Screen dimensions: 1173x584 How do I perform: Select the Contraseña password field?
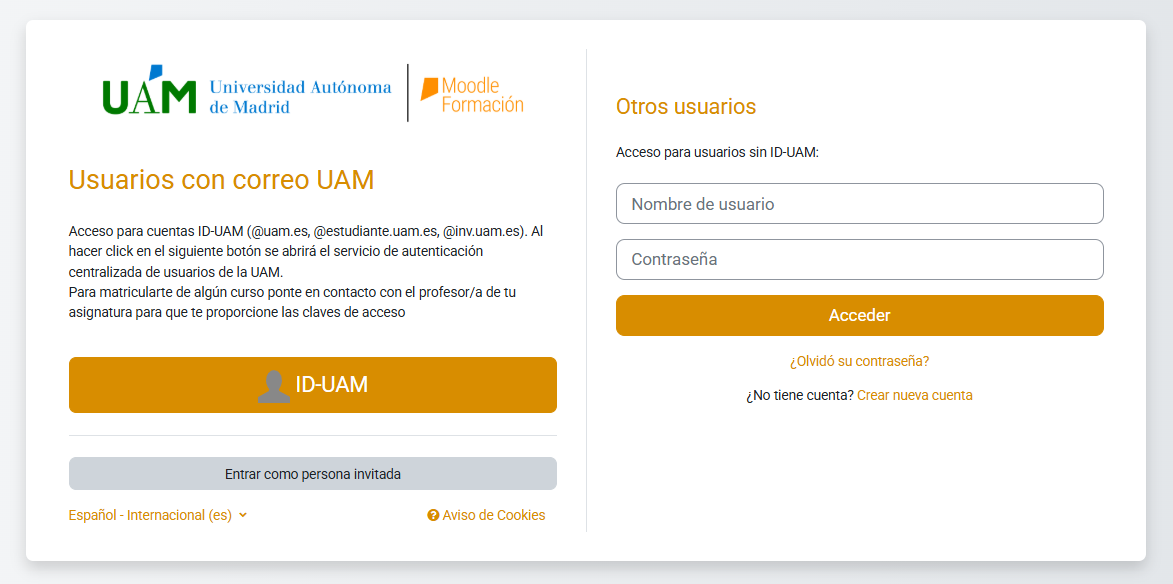(x=859, y=259)
